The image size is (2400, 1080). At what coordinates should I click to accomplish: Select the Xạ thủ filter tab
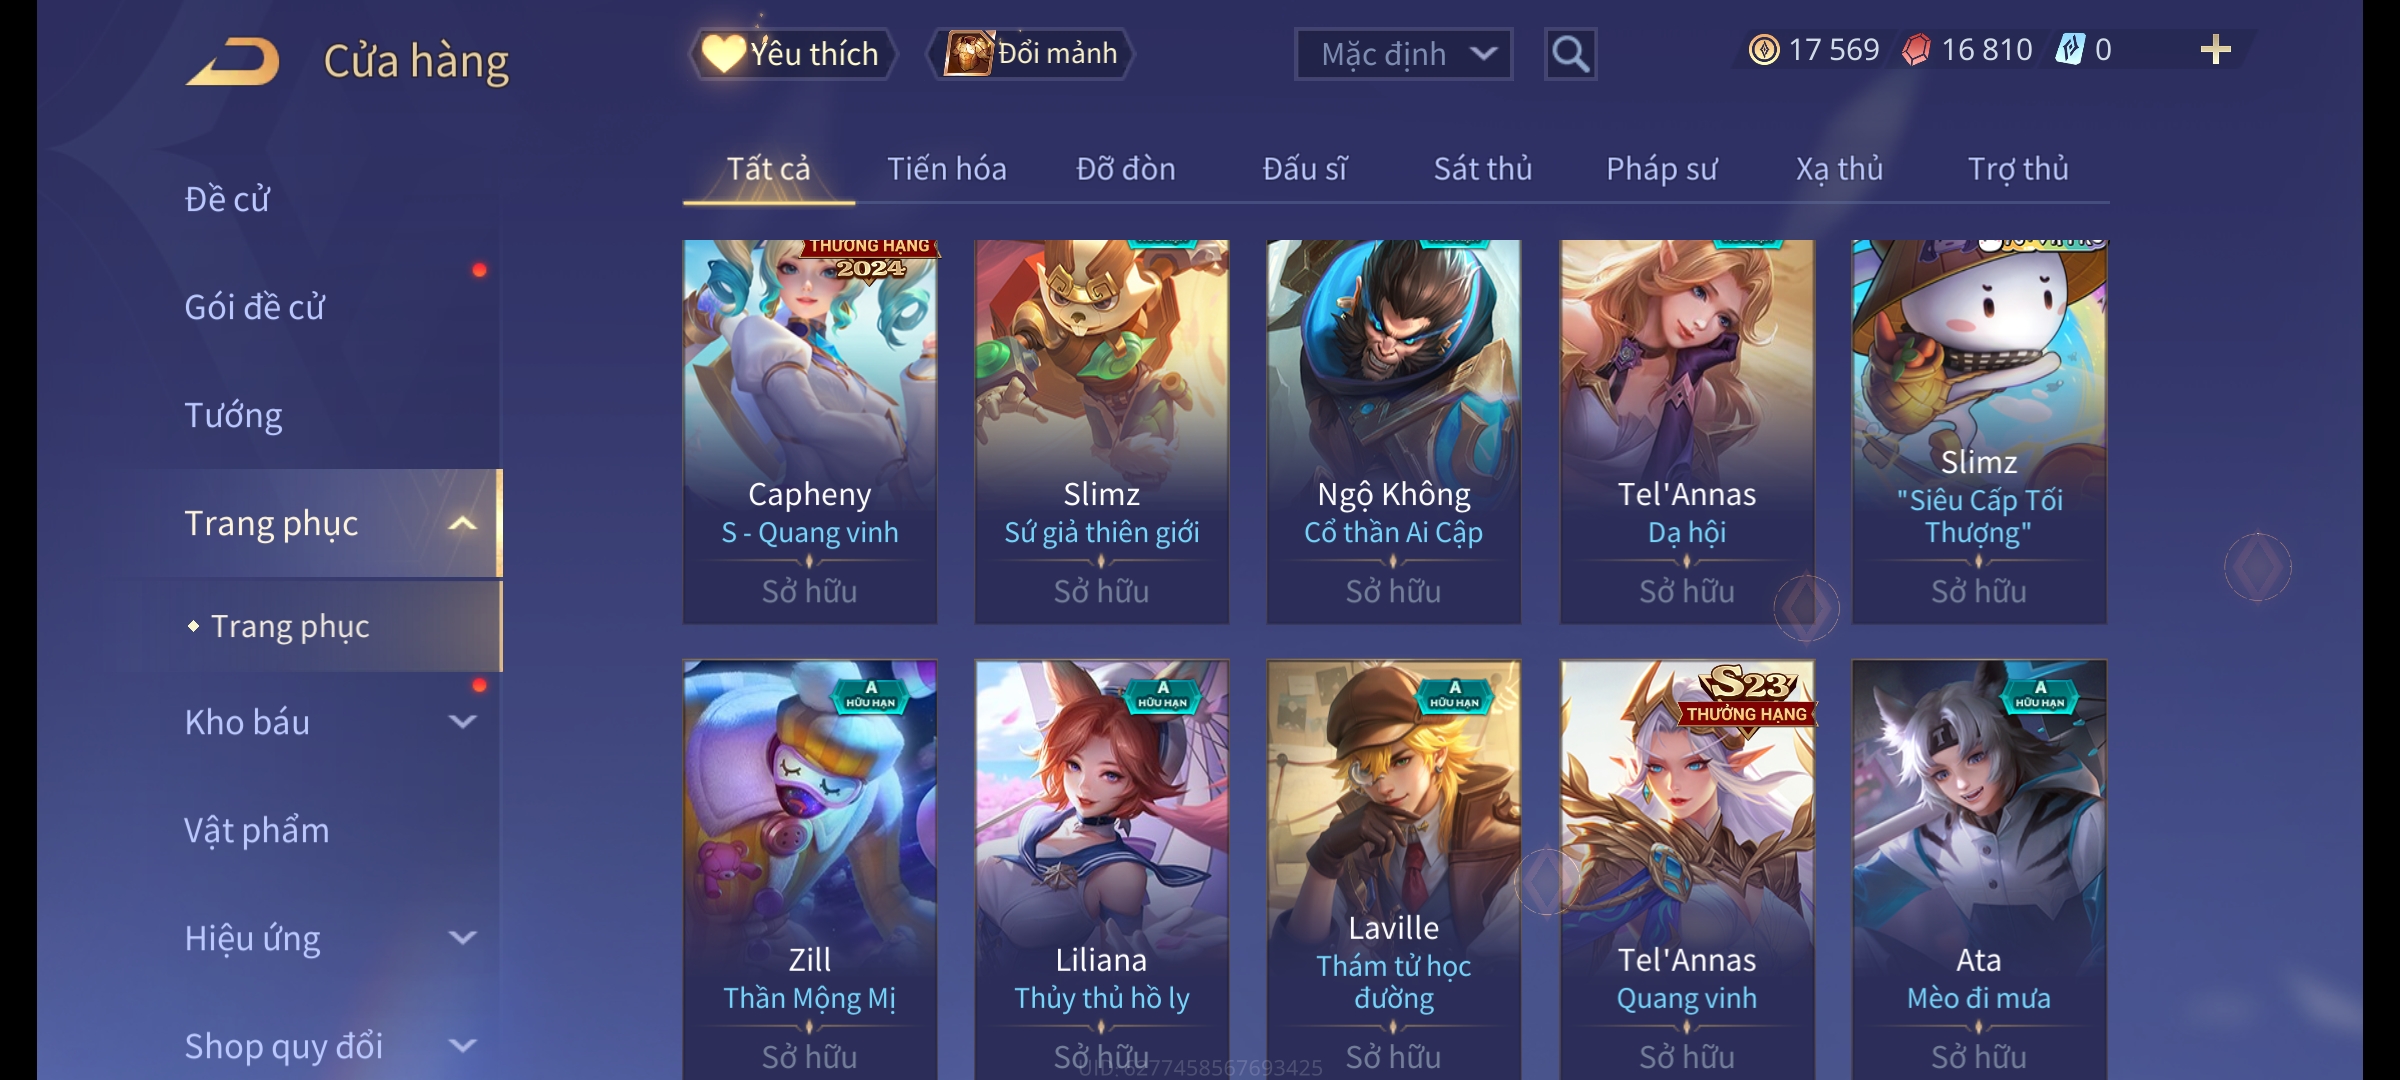pos(1839,169)
